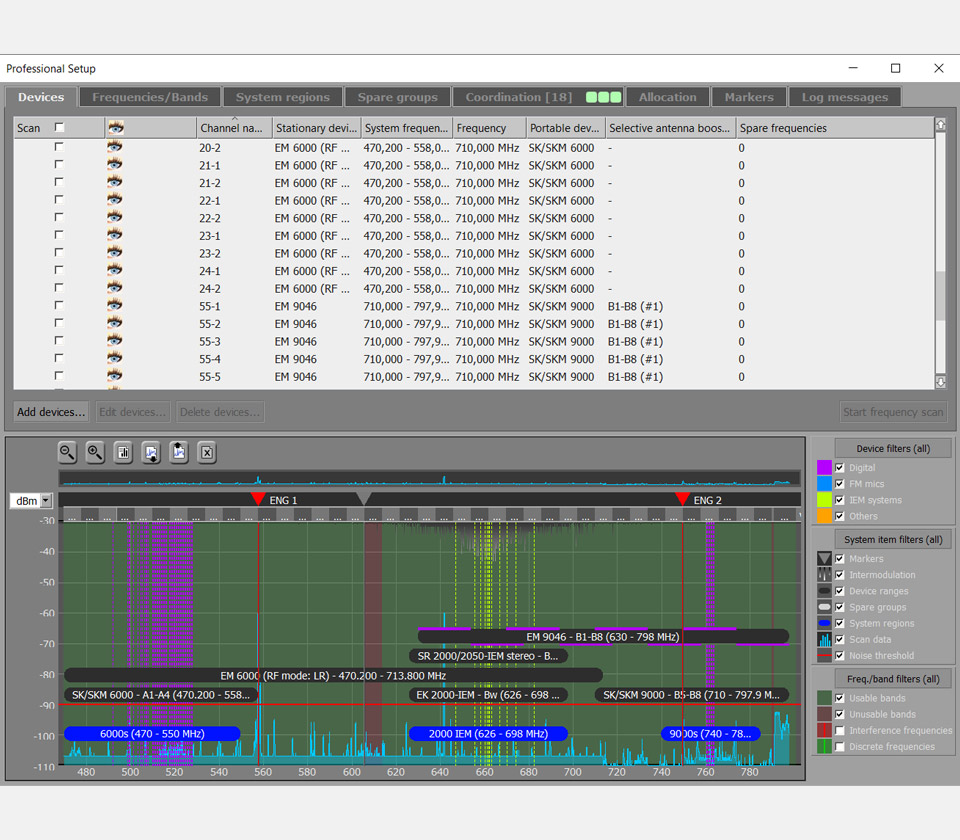This screenshot has height=840, width=960.
Task: Click the scan data icon in system filters
Action: click(824, 640)
